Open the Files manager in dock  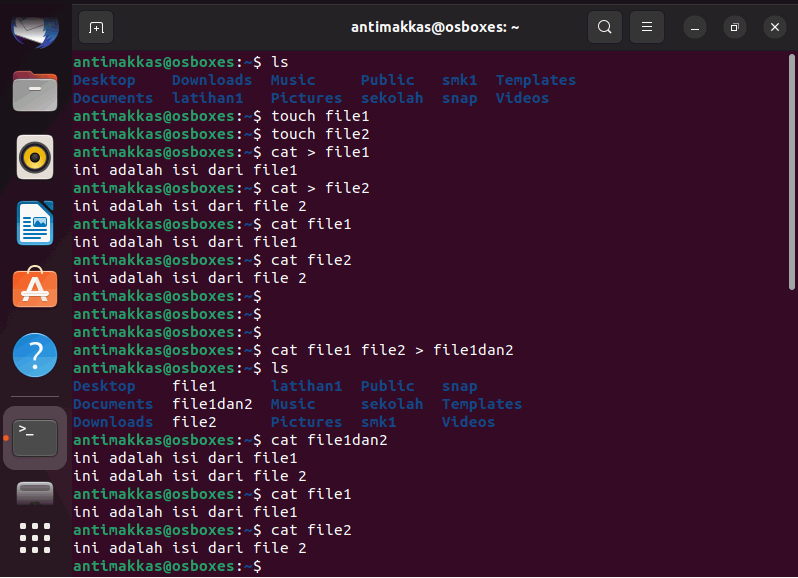tap(35, 91)
